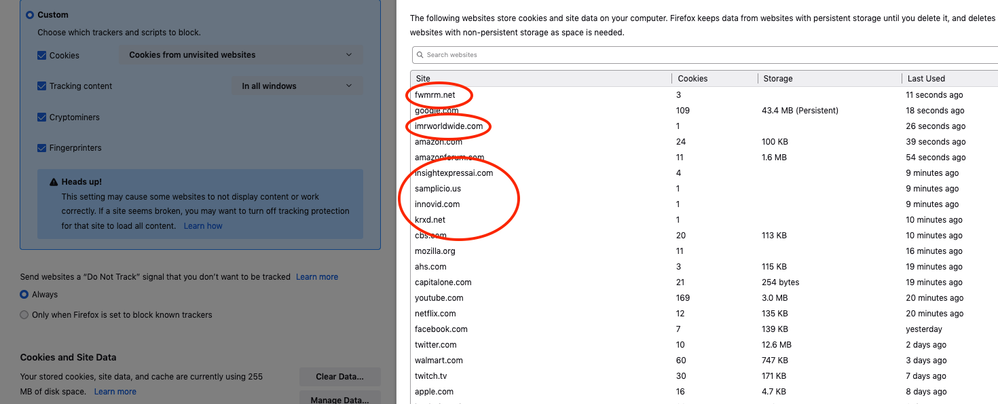The height and width of the screenshot is (404, 998).
Task: Select the apple.com row
Action: click(705, 391)
